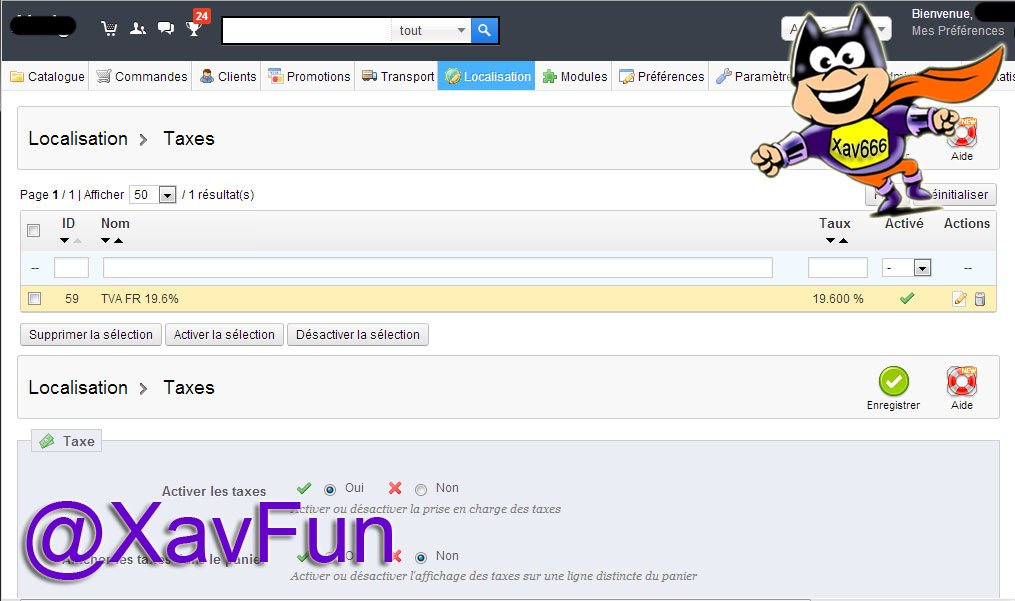
Task: Select Non for taxes in cart display
Action: [421, 557]
